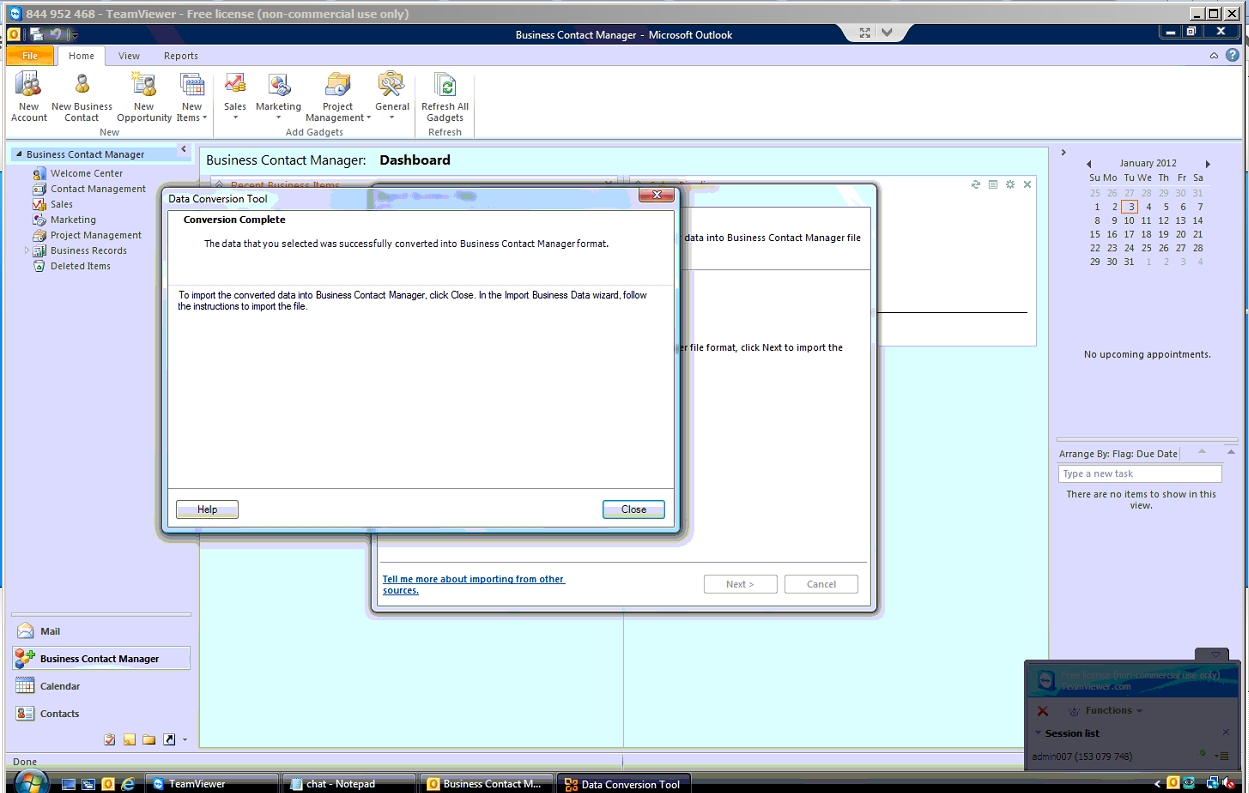Close TeamViewer connection red X
The width and height of the screenshot is (1249, 793).
[x=1043, y=711]
